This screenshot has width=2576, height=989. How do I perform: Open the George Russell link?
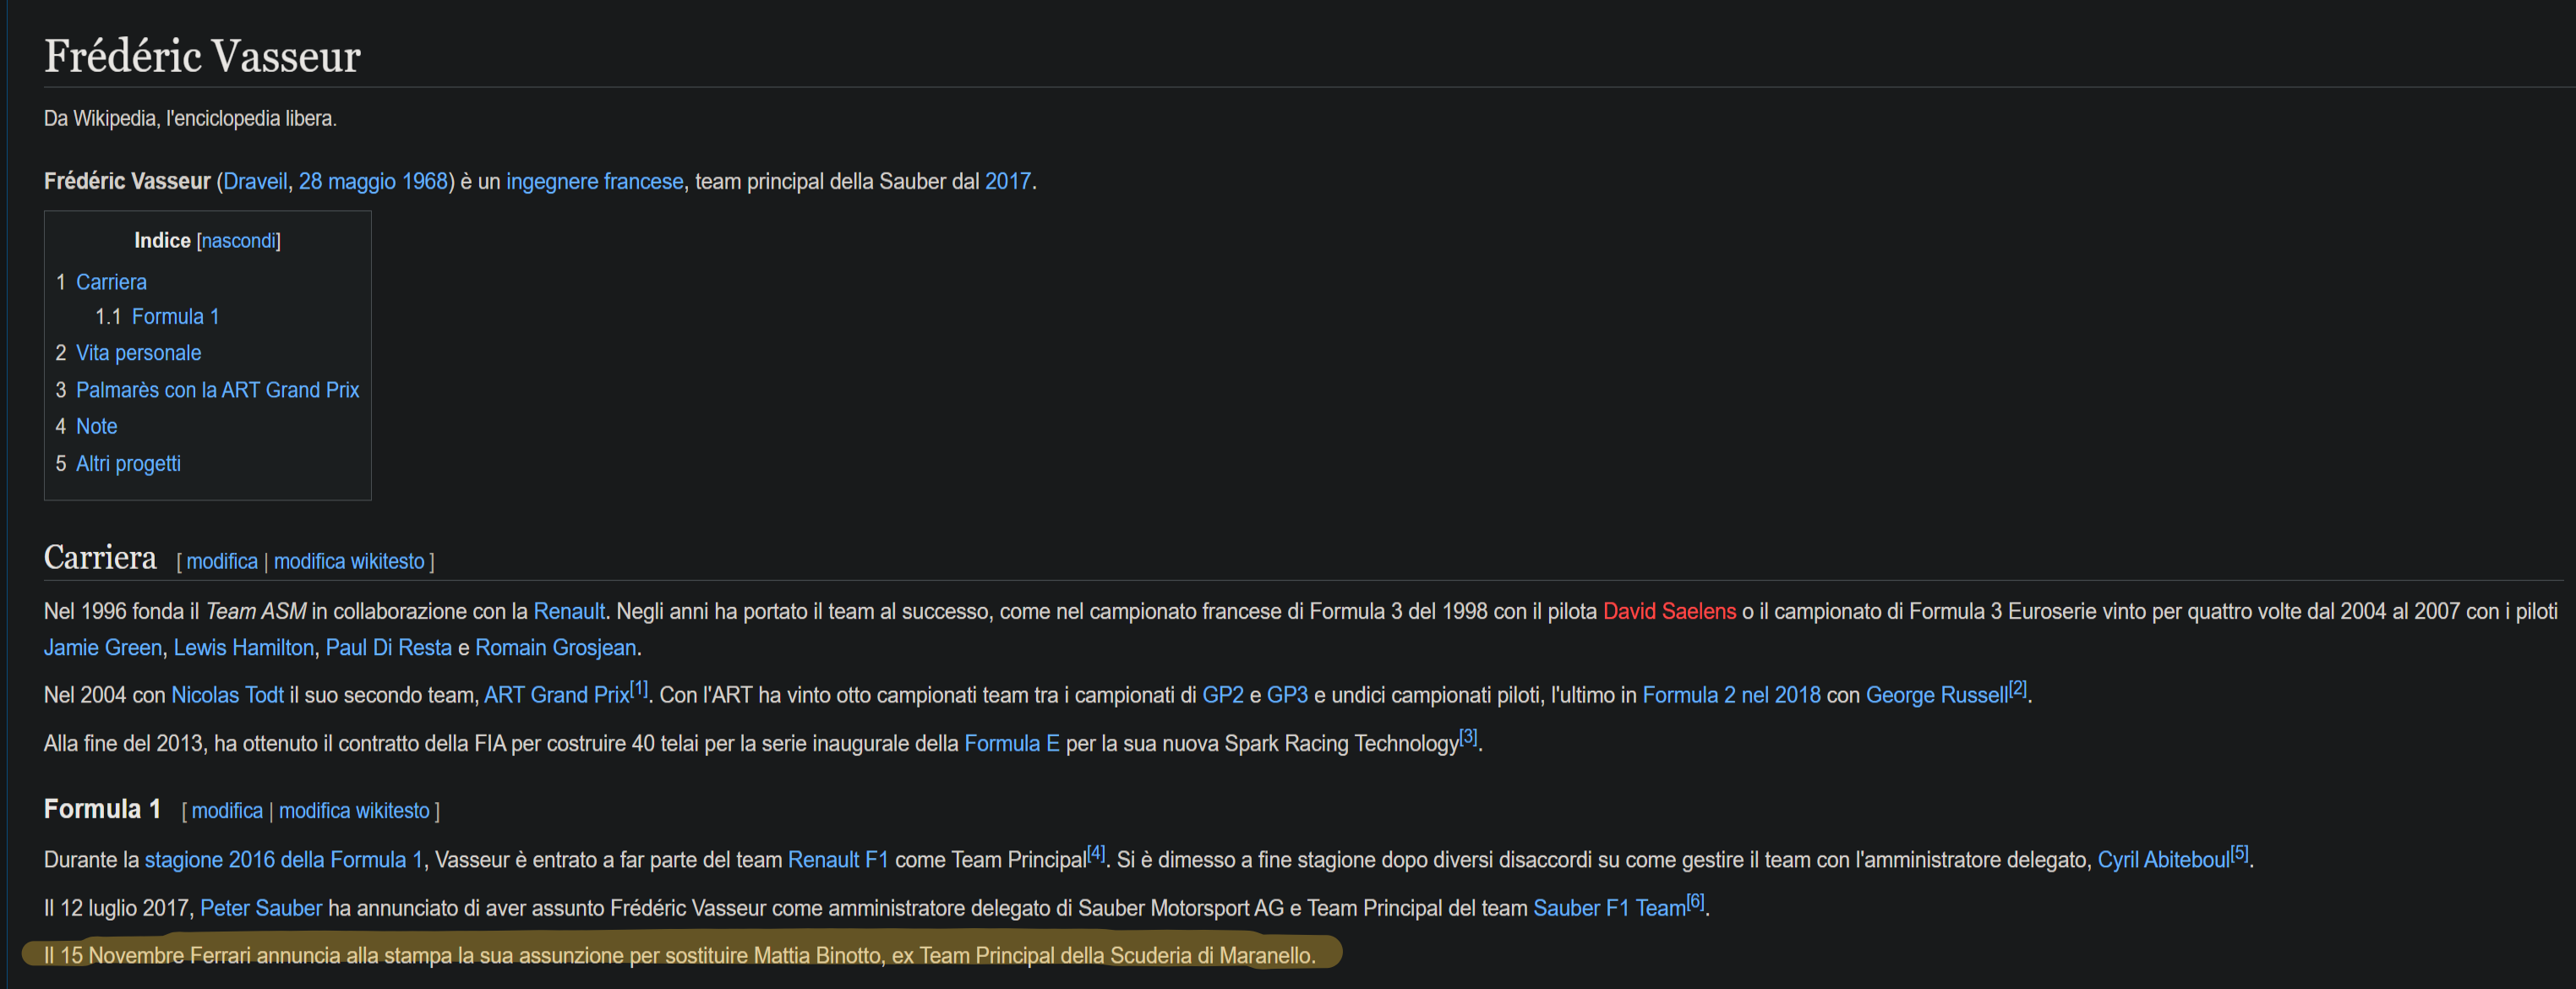[x=1937, y=695]
